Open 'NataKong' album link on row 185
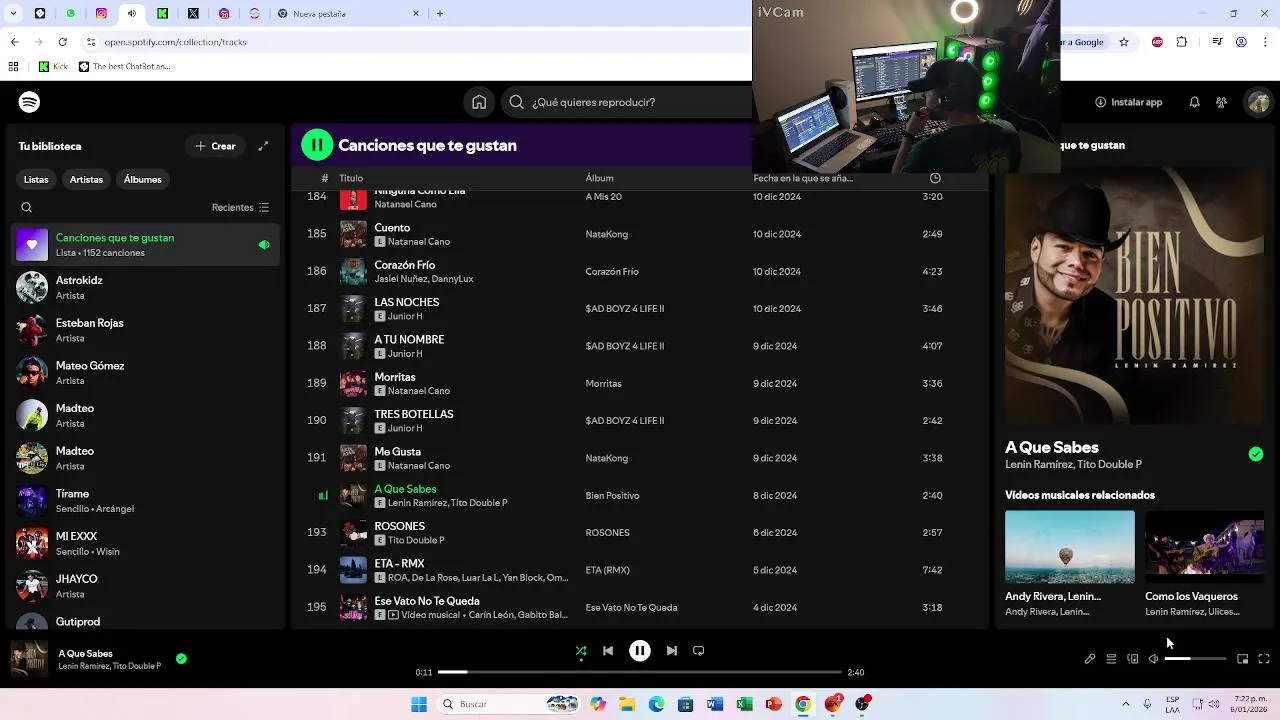 tap(606, 234)
